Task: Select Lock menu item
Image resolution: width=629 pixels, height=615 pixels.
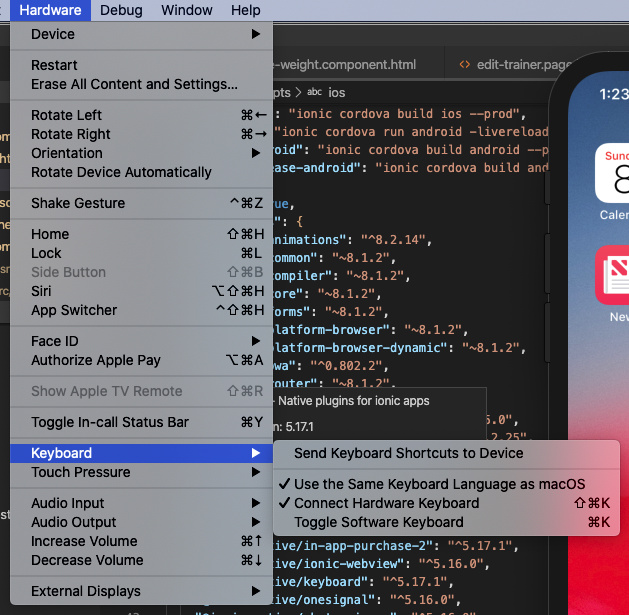Action: (x=141, y=253)
